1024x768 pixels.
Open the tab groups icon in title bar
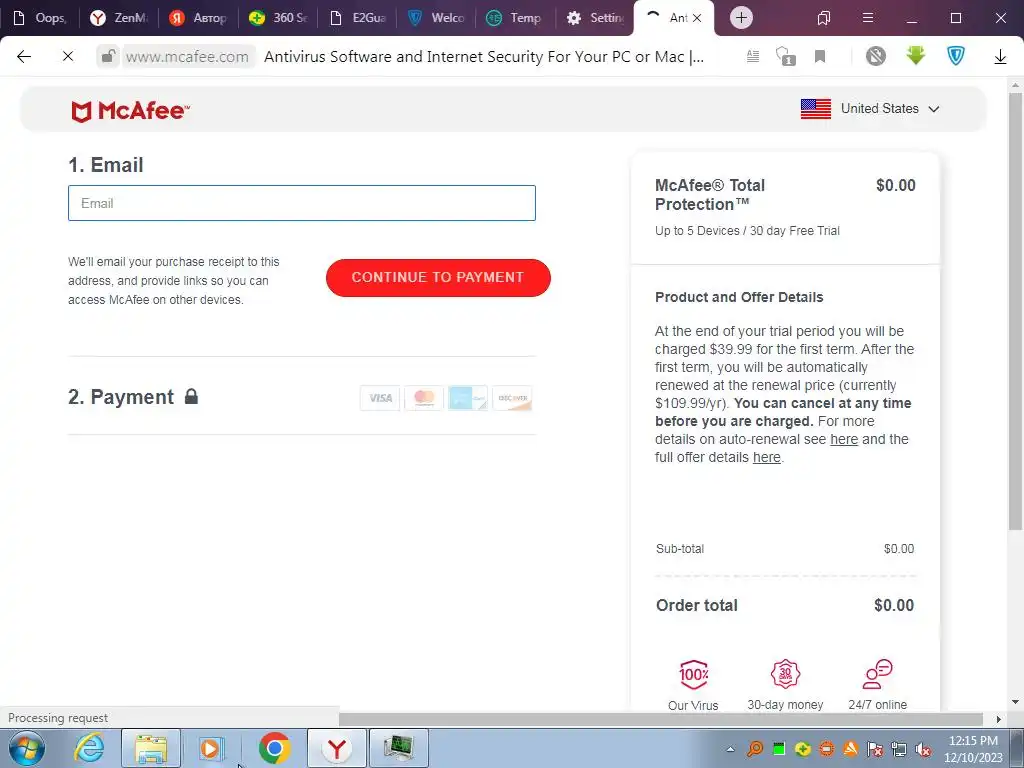tap(824, 18)
